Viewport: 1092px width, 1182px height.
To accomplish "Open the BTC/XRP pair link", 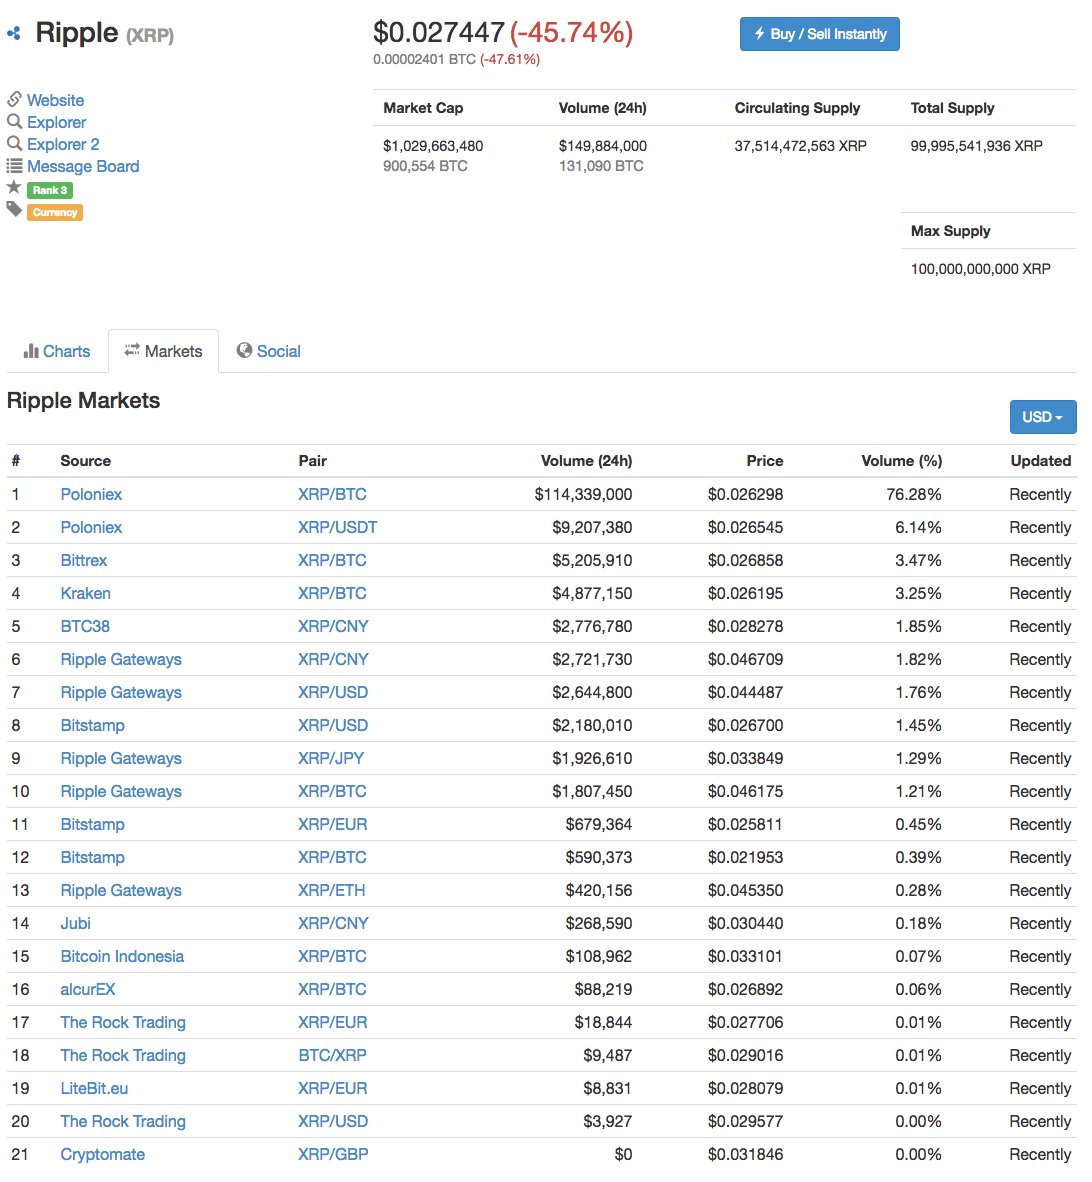I will (x=332, y=1056).
